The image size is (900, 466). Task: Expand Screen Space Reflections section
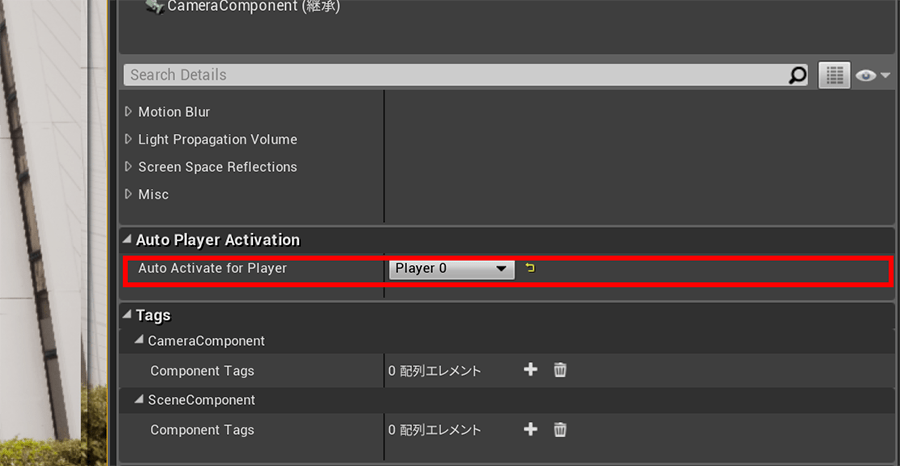pos(128,167)
